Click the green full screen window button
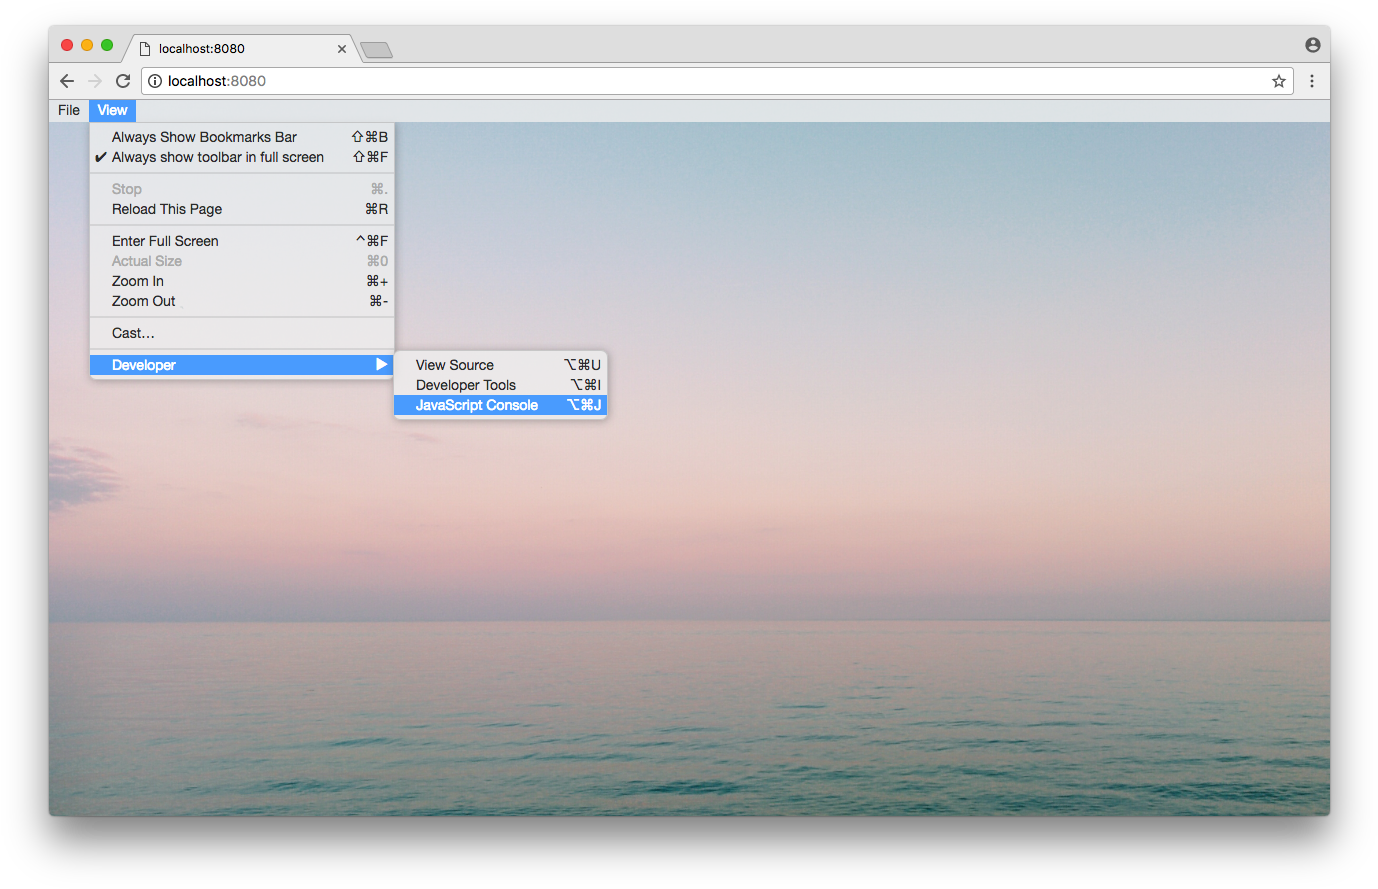This screenshot has height=889, width=1378. coord(107,45)
